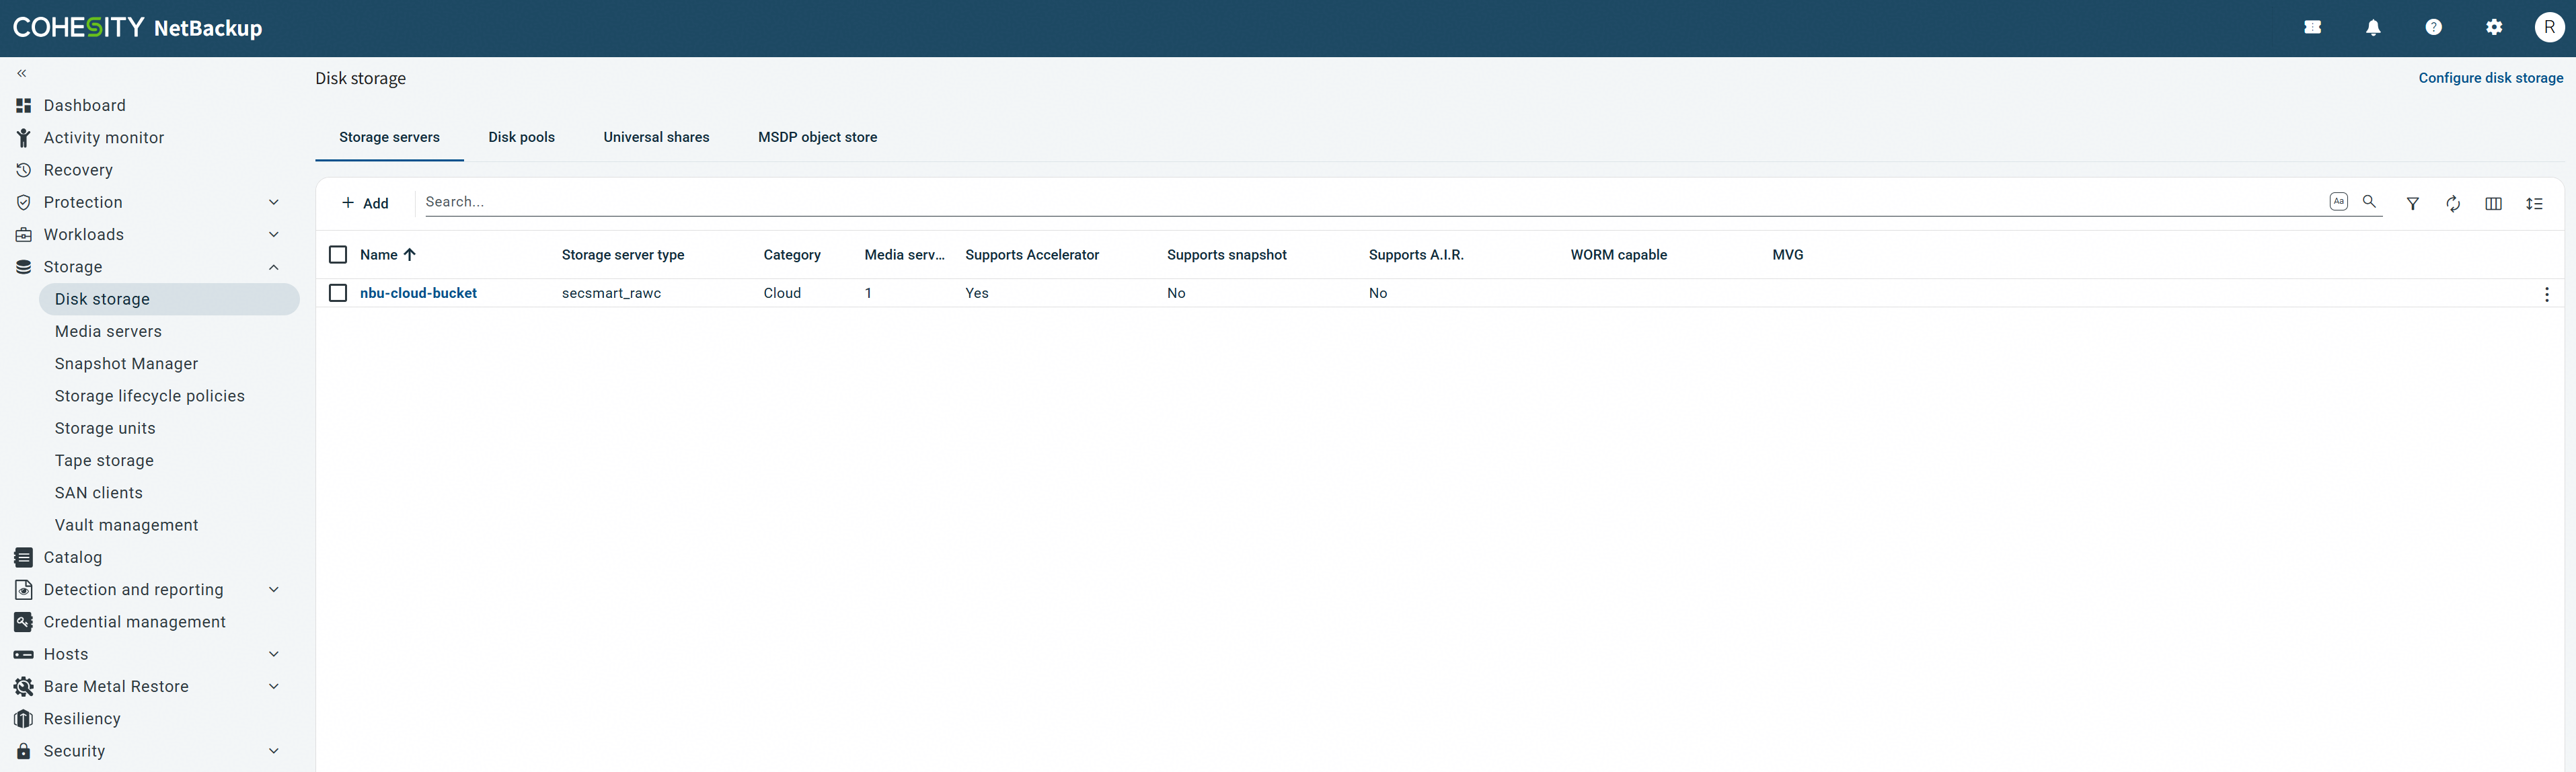Open Storage lifecycle policies
Screen dimensions: 2576x772
point(150,396)
